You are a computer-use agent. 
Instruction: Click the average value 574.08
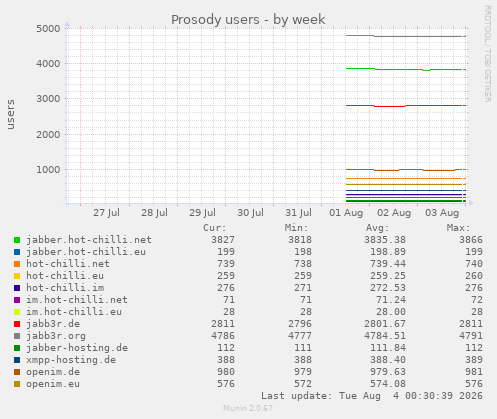tap(388, 384)
